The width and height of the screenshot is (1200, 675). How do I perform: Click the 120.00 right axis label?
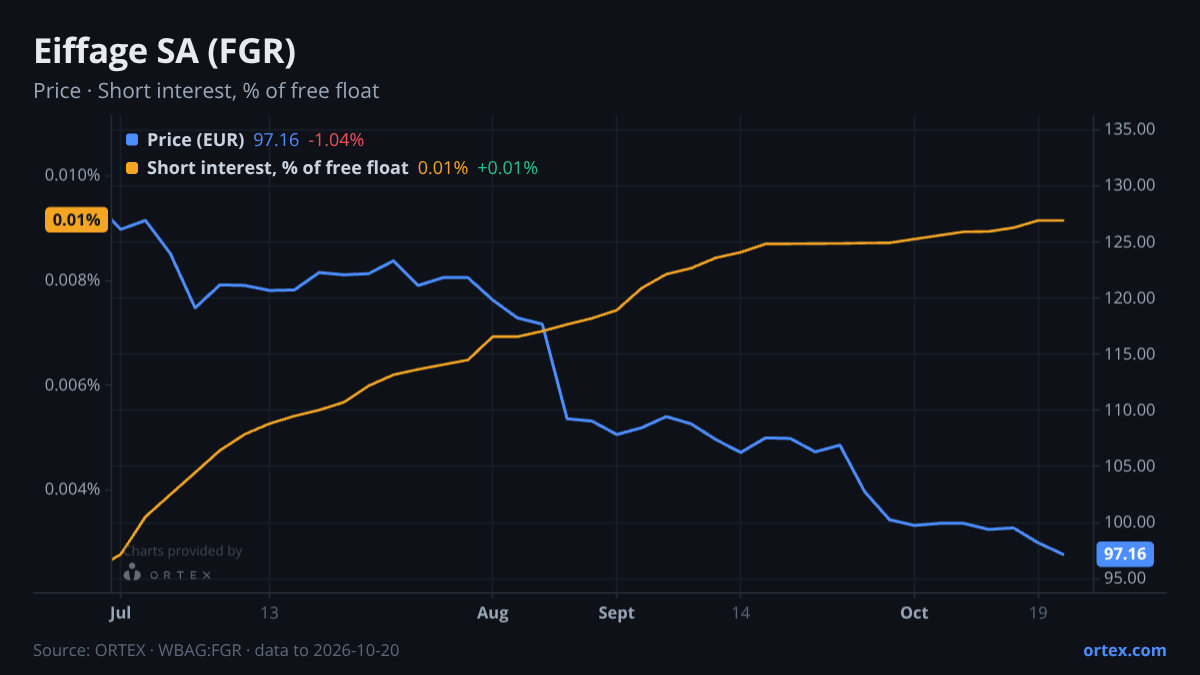(x=1129, y=298)
